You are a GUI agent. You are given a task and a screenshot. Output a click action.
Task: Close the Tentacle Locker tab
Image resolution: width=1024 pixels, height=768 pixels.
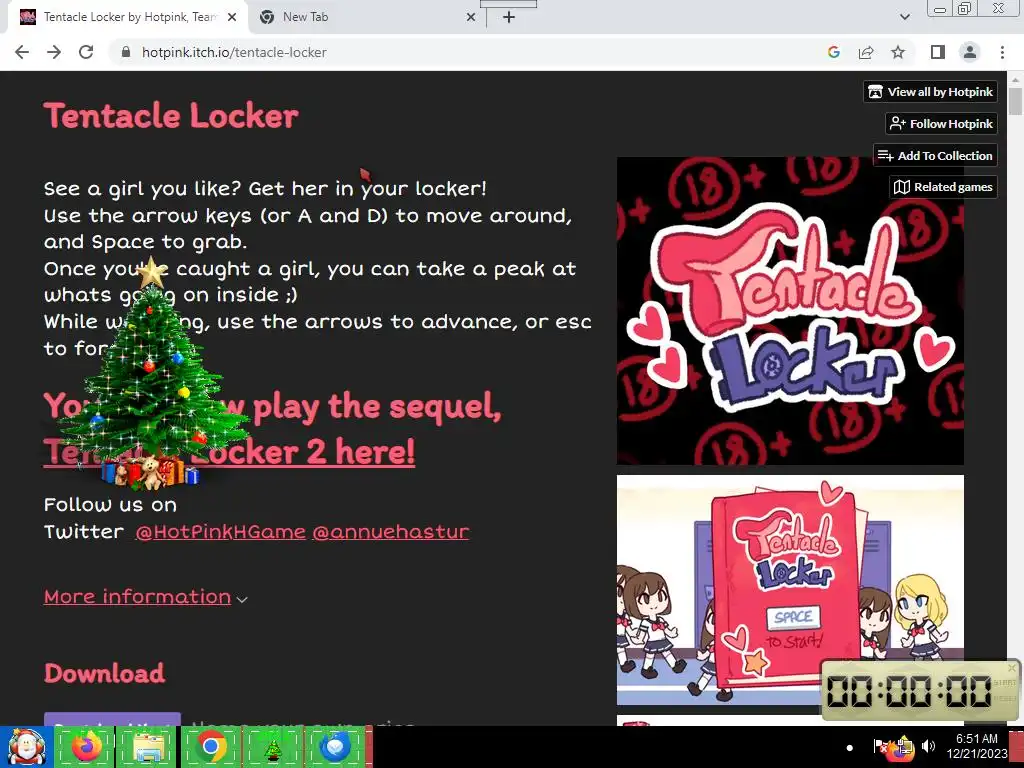pos(232,18)
